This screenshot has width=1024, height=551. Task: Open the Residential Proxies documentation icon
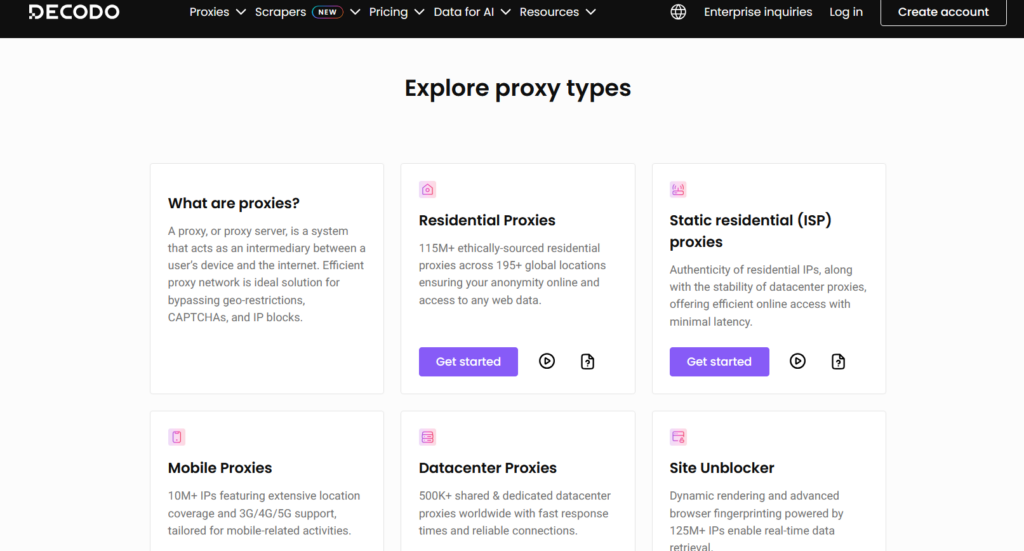click(588, 361)
